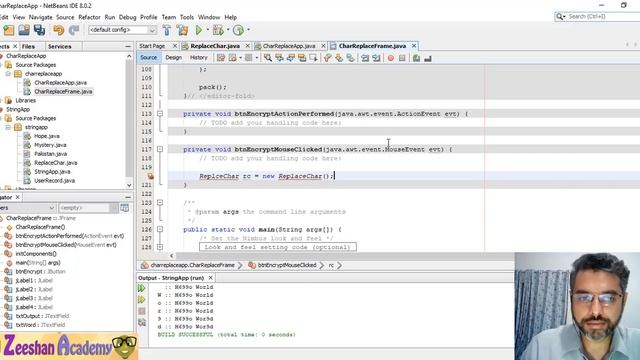Click the Rerun double-arrow icon in Output panel
Screen dimensions: 640x360
tap(142, 288)
